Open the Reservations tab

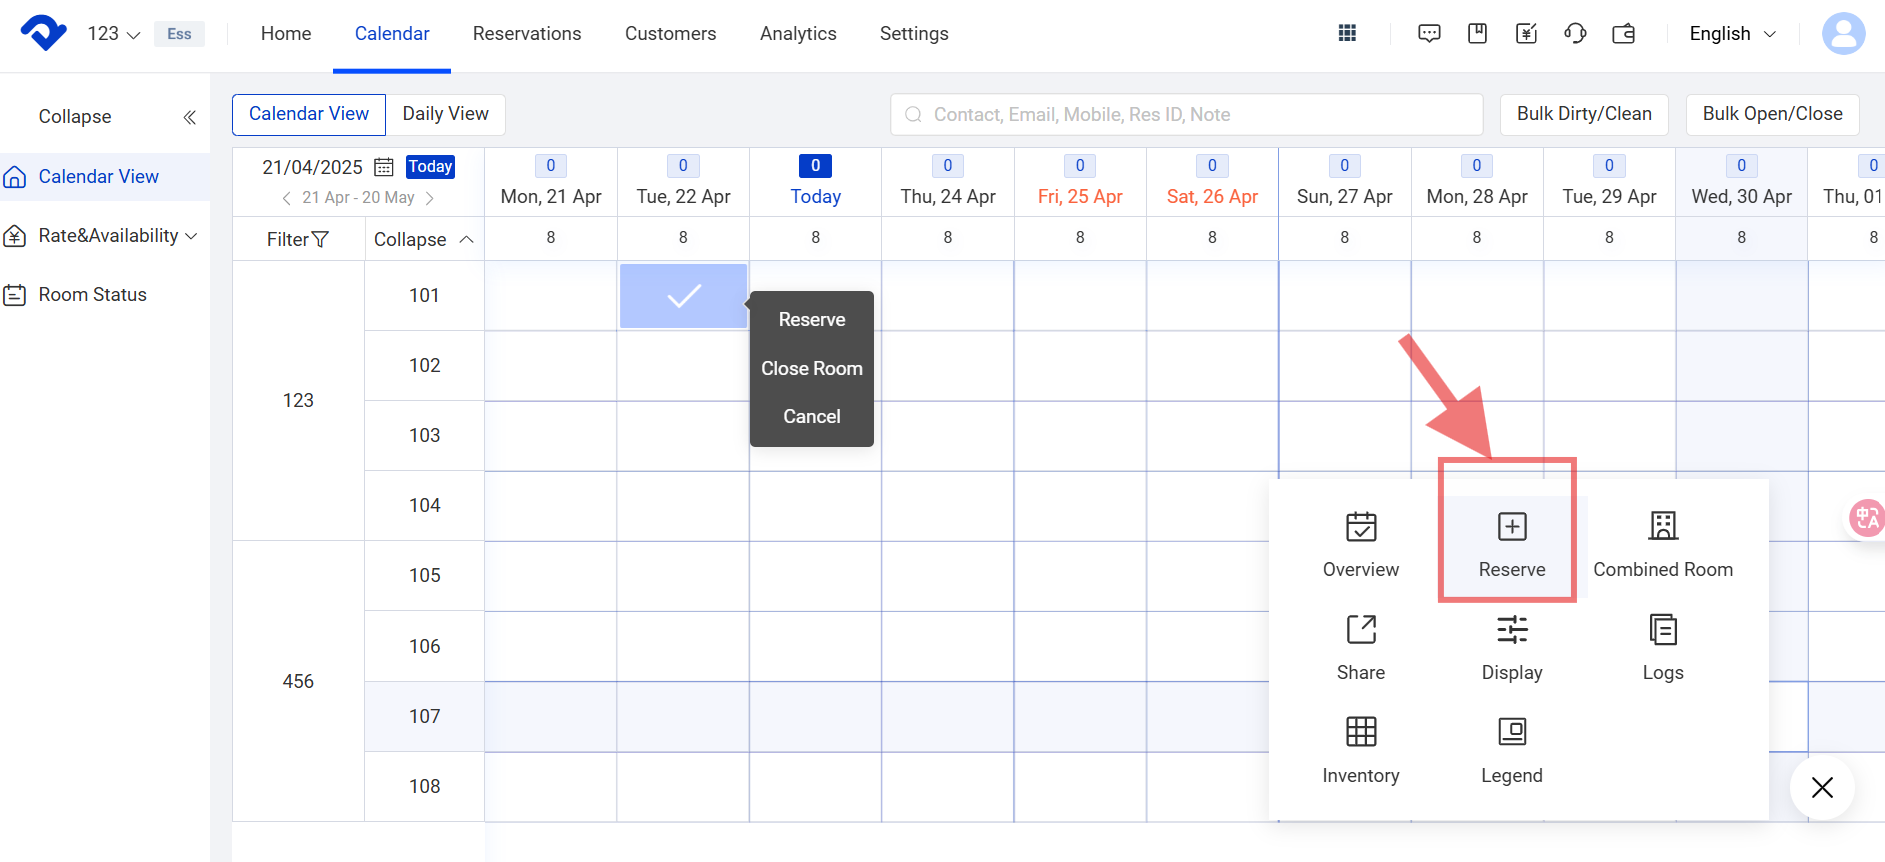(x=527, y=34)
